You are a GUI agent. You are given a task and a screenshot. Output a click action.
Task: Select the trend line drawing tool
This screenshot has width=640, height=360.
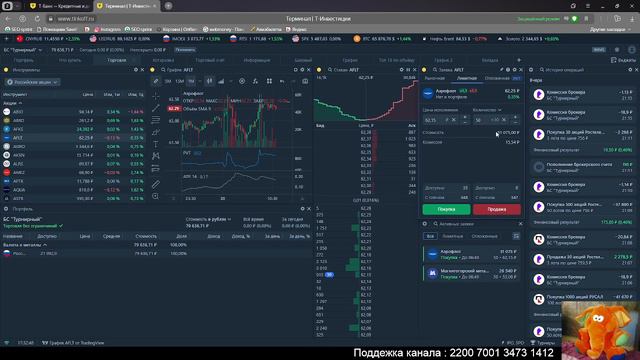click(x=156, y=108)
